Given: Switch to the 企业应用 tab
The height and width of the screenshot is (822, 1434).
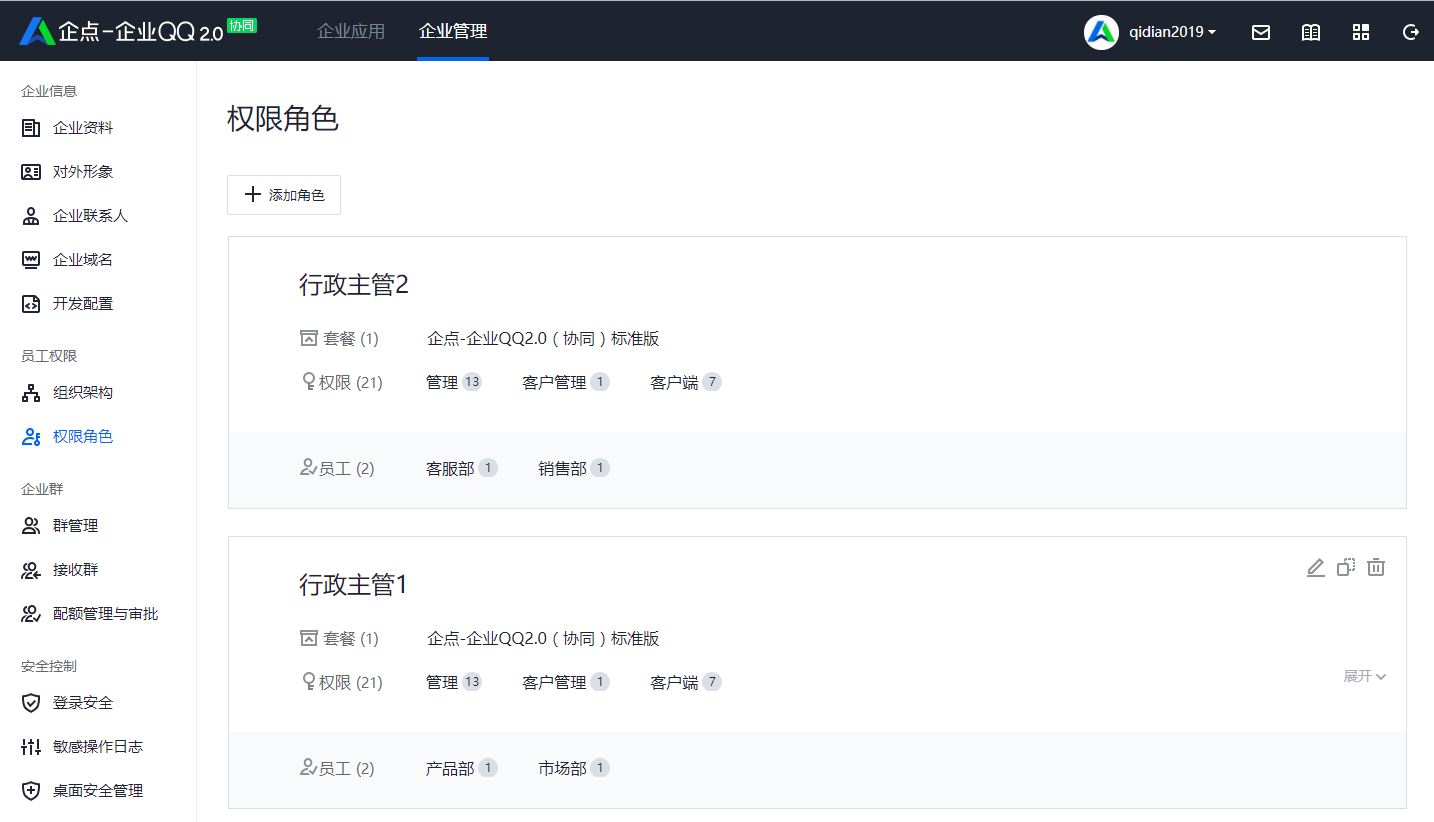Looking at the screenshot, I should 351,31.
